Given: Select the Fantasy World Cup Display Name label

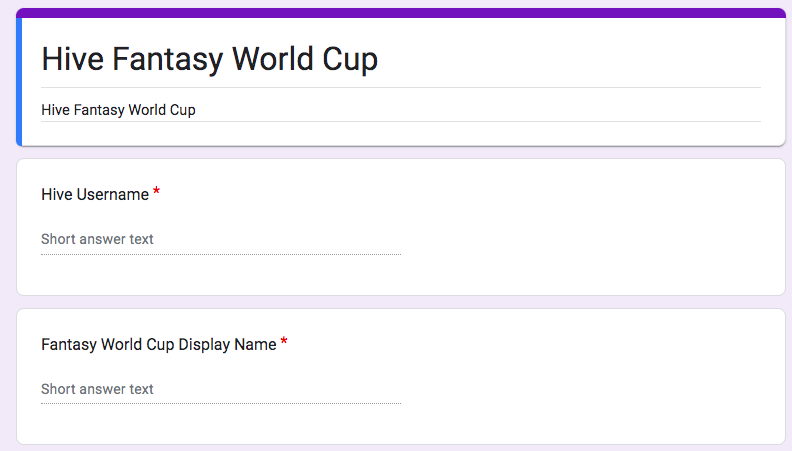Looking at the screenshot, I should pos(159,344).
